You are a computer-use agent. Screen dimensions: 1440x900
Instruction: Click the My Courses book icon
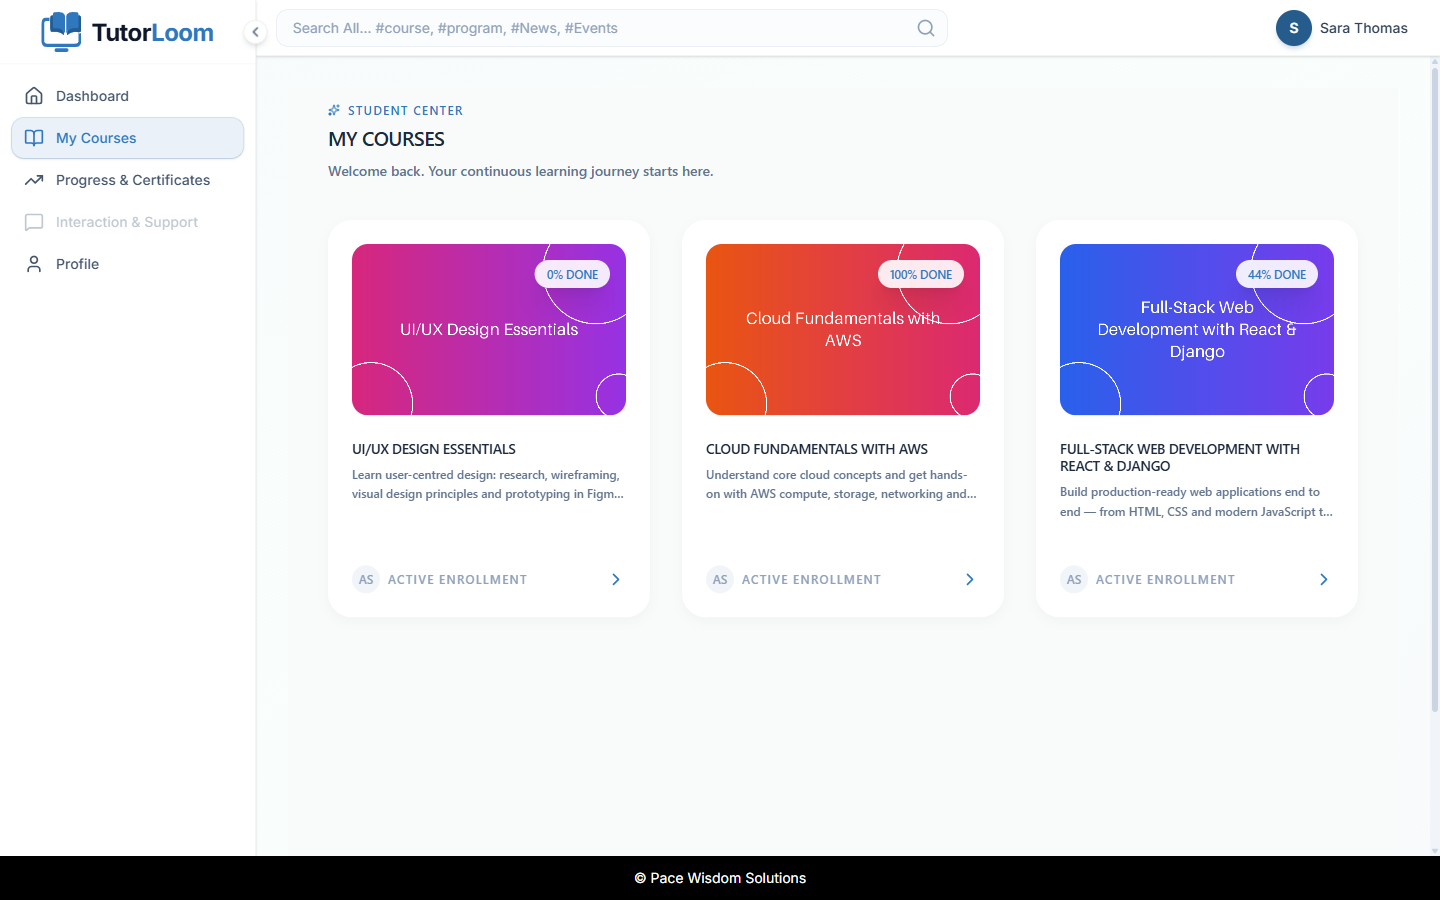click(x=34, y=138)
